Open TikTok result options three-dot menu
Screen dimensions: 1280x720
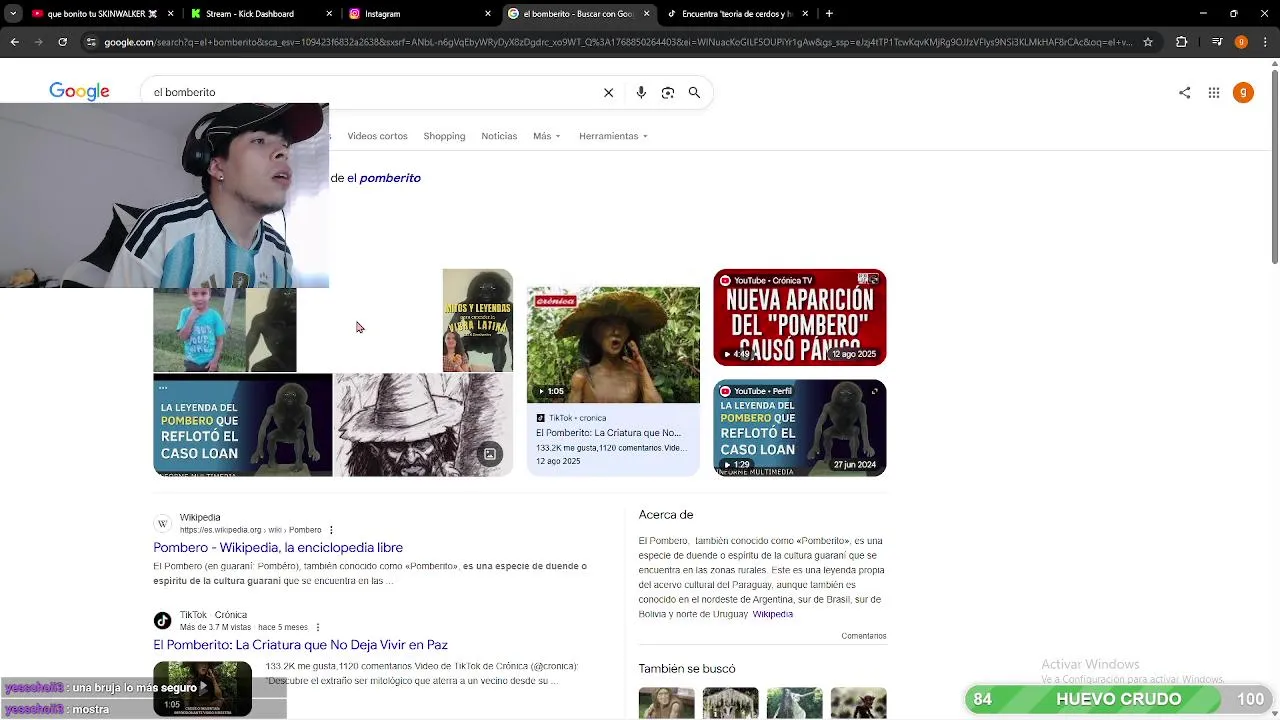(318, 627)
